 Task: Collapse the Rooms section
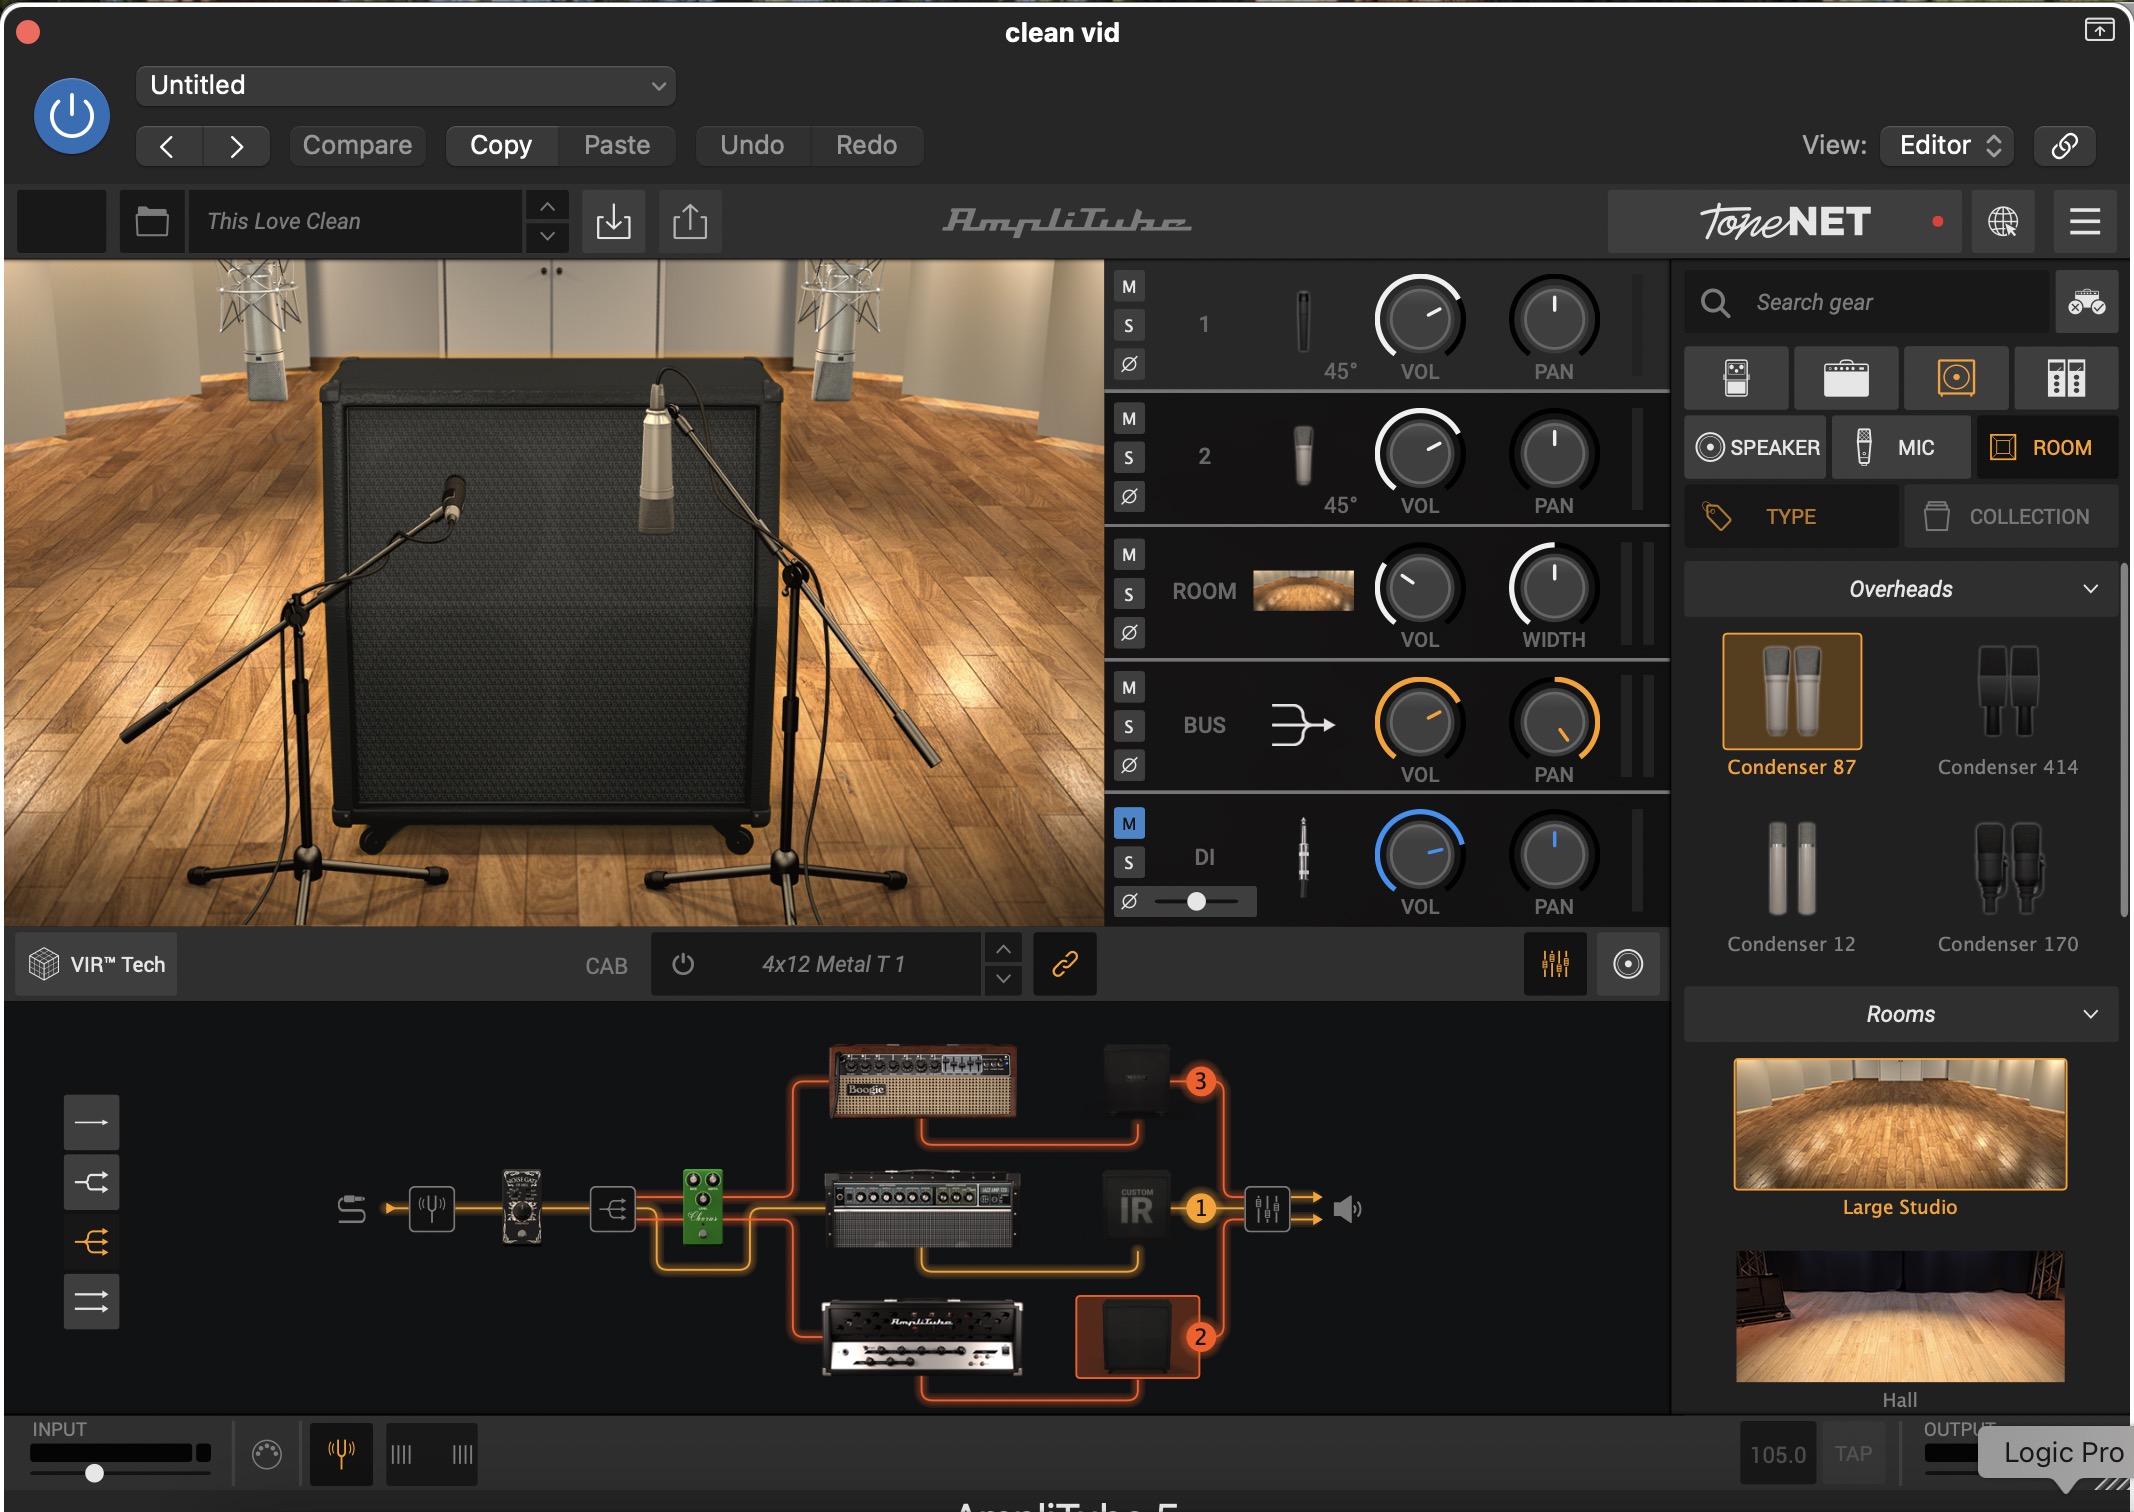[x=1900, y=1014]
